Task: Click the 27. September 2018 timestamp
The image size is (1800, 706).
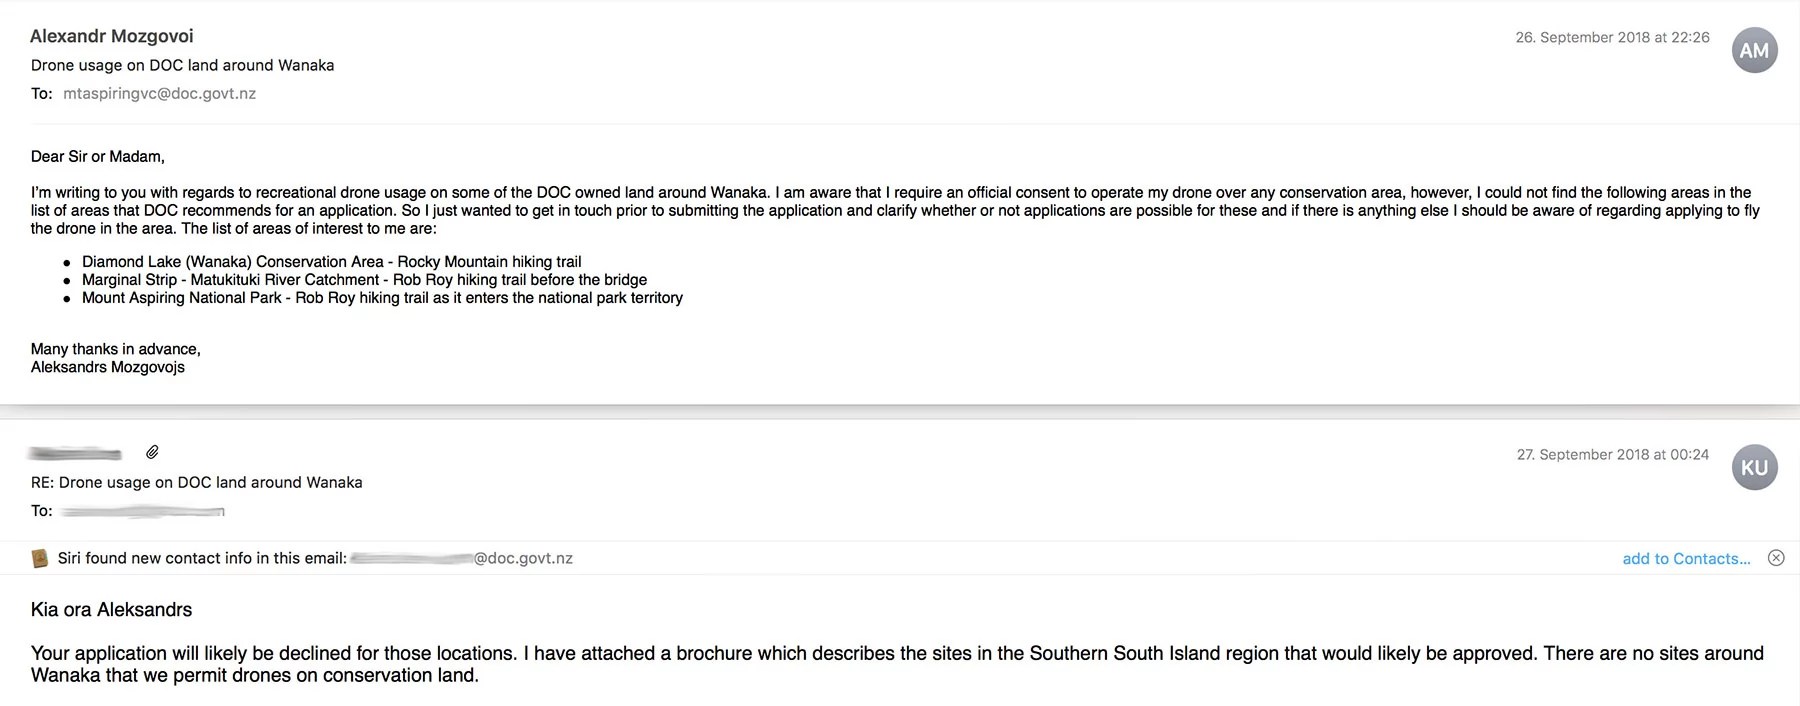Action: pyautogui.click(x=1612, y=455)
